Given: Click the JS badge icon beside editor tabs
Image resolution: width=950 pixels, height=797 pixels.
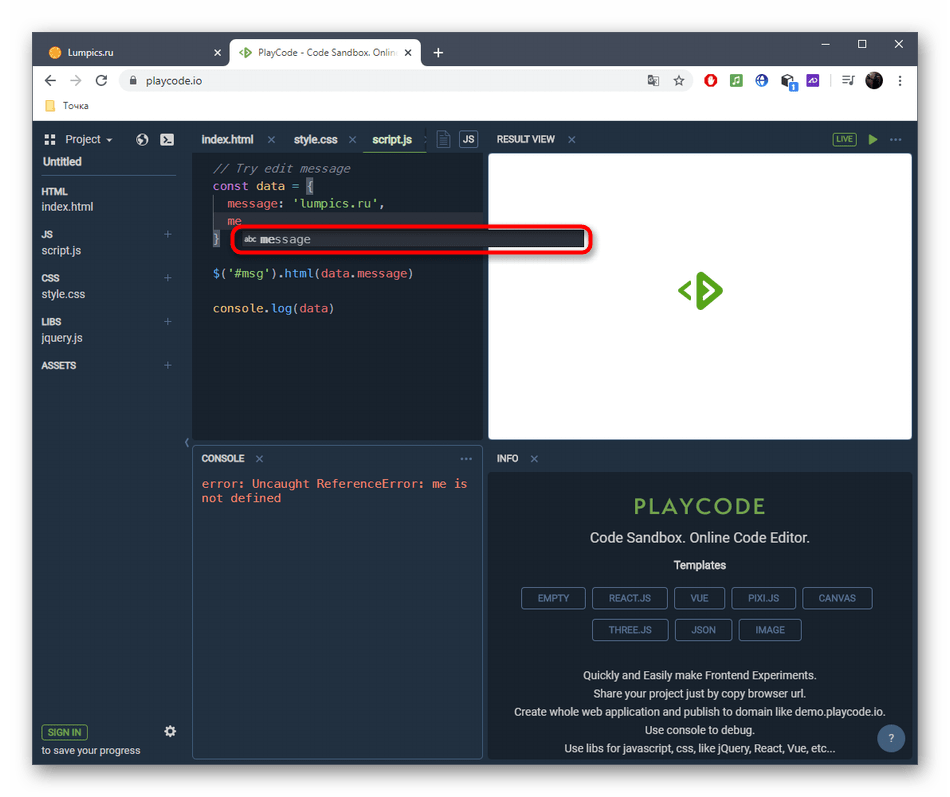Looking at the screenshot, I should [x=468, y=140].
